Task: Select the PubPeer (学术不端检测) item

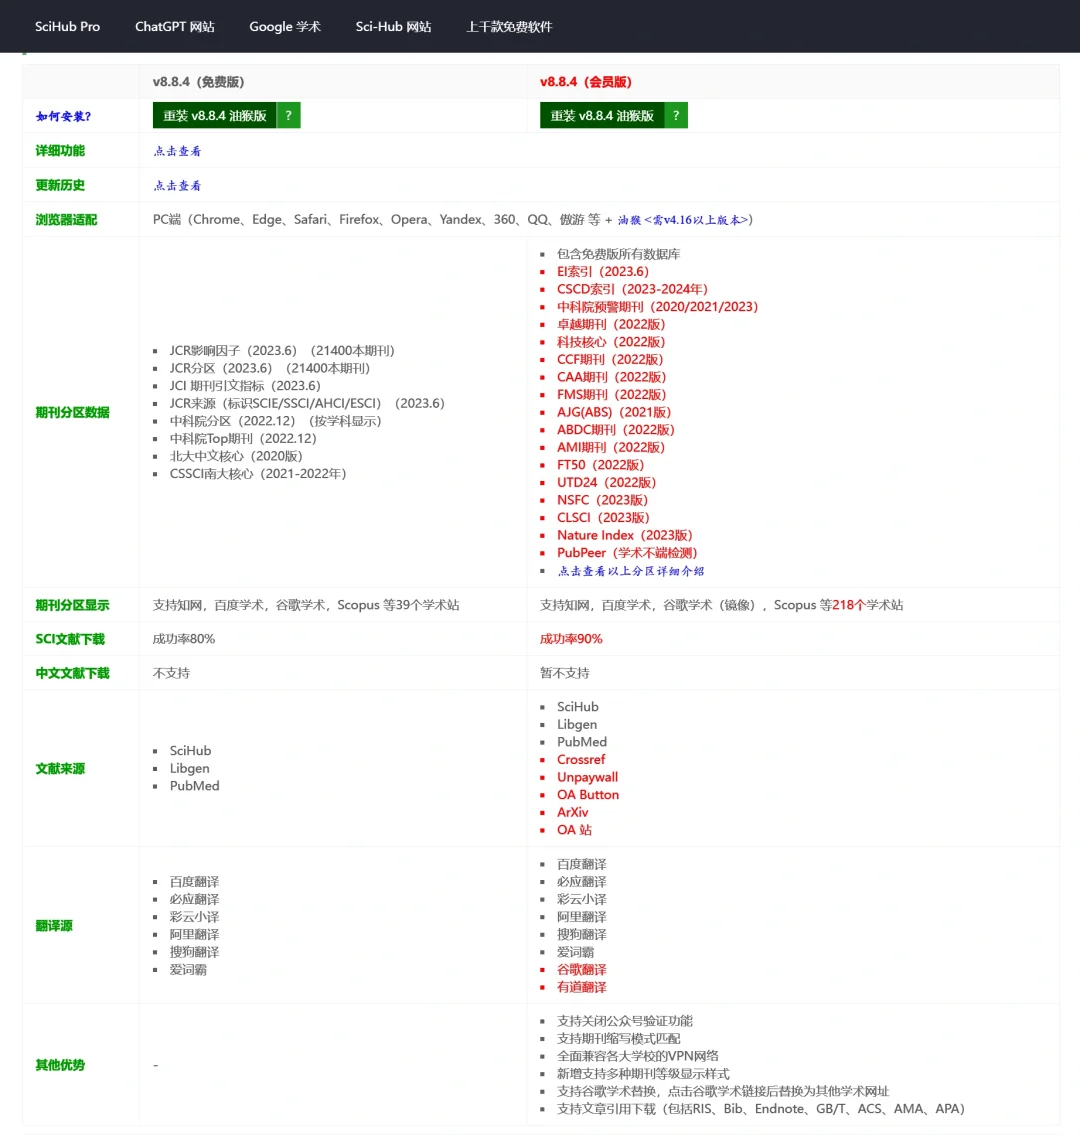Action: pos(627,553)
